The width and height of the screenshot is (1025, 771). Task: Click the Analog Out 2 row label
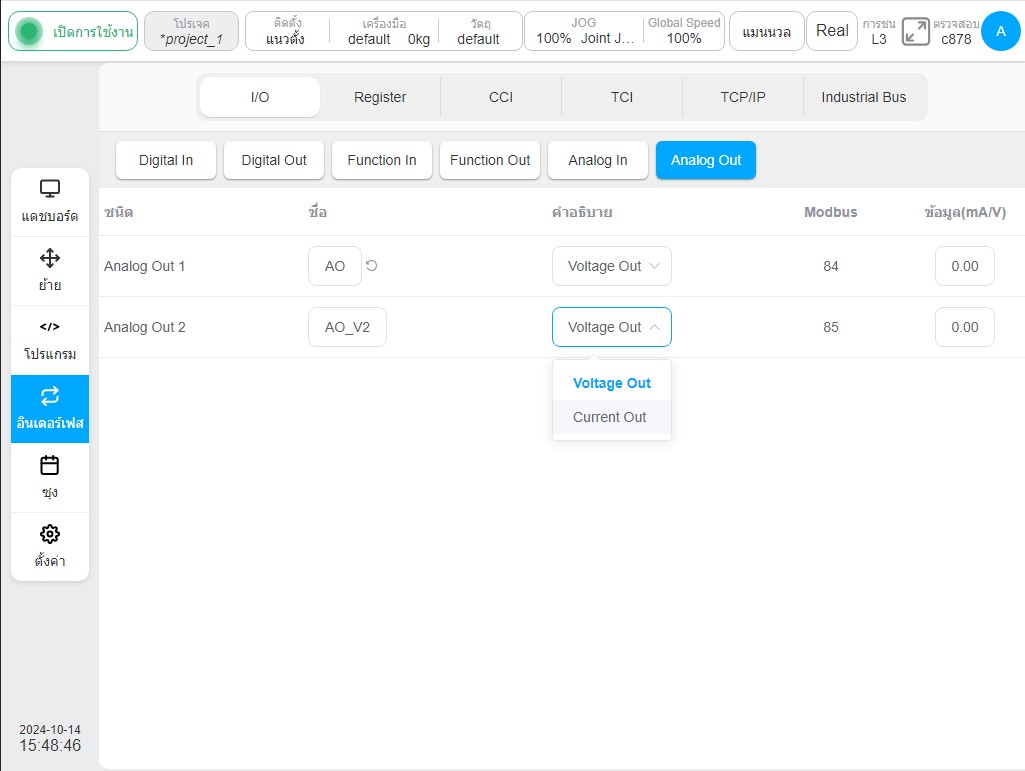(x=144, y=327)
